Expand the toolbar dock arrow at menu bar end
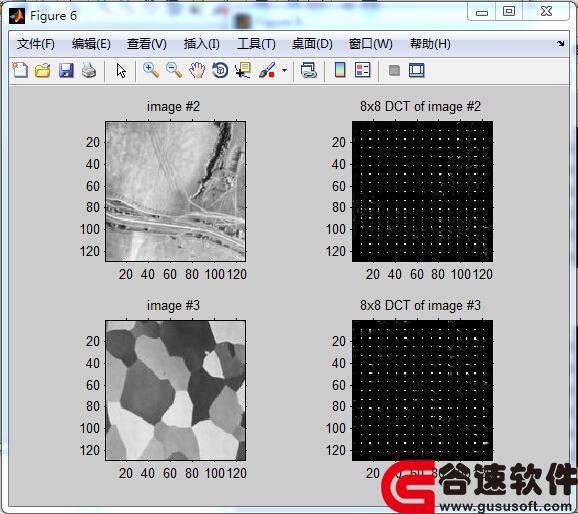 (561, 44)
